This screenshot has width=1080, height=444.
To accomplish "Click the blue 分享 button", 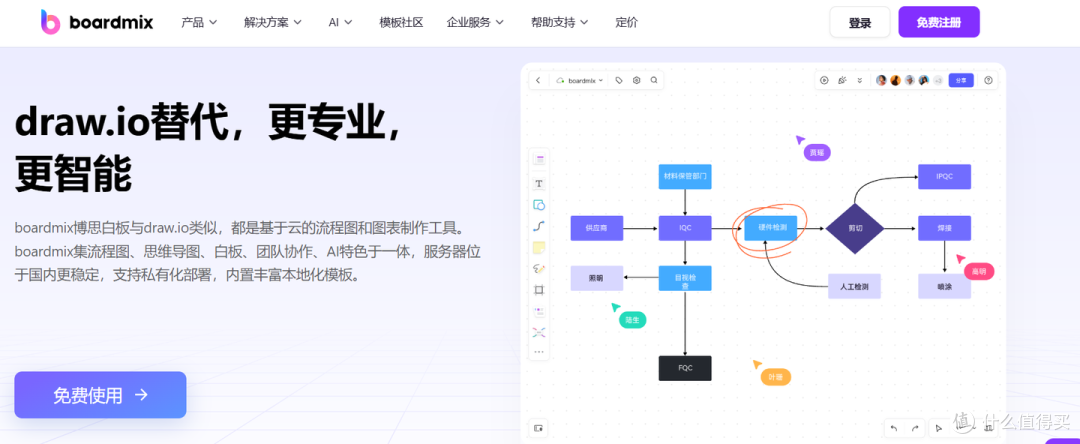I will click(x=961, y=80).
